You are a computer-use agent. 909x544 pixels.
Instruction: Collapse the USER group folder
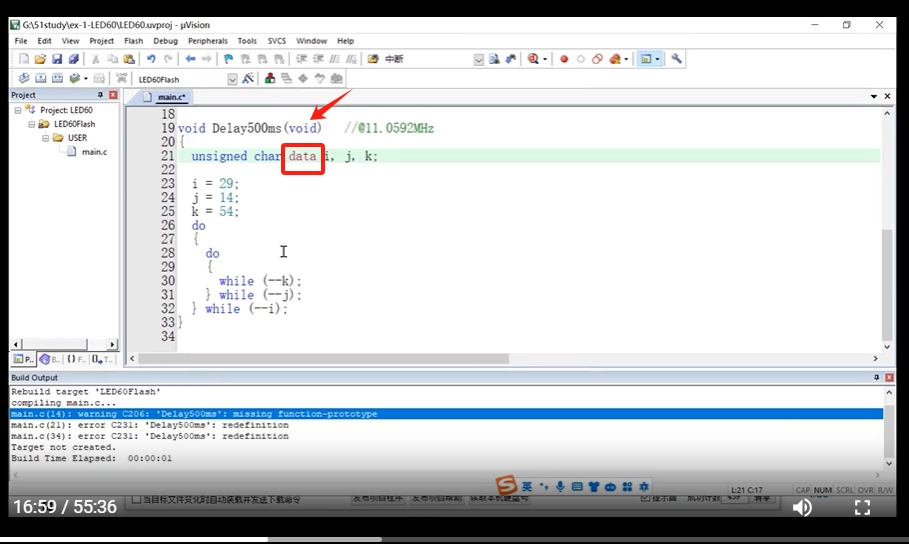click(45, 138)
